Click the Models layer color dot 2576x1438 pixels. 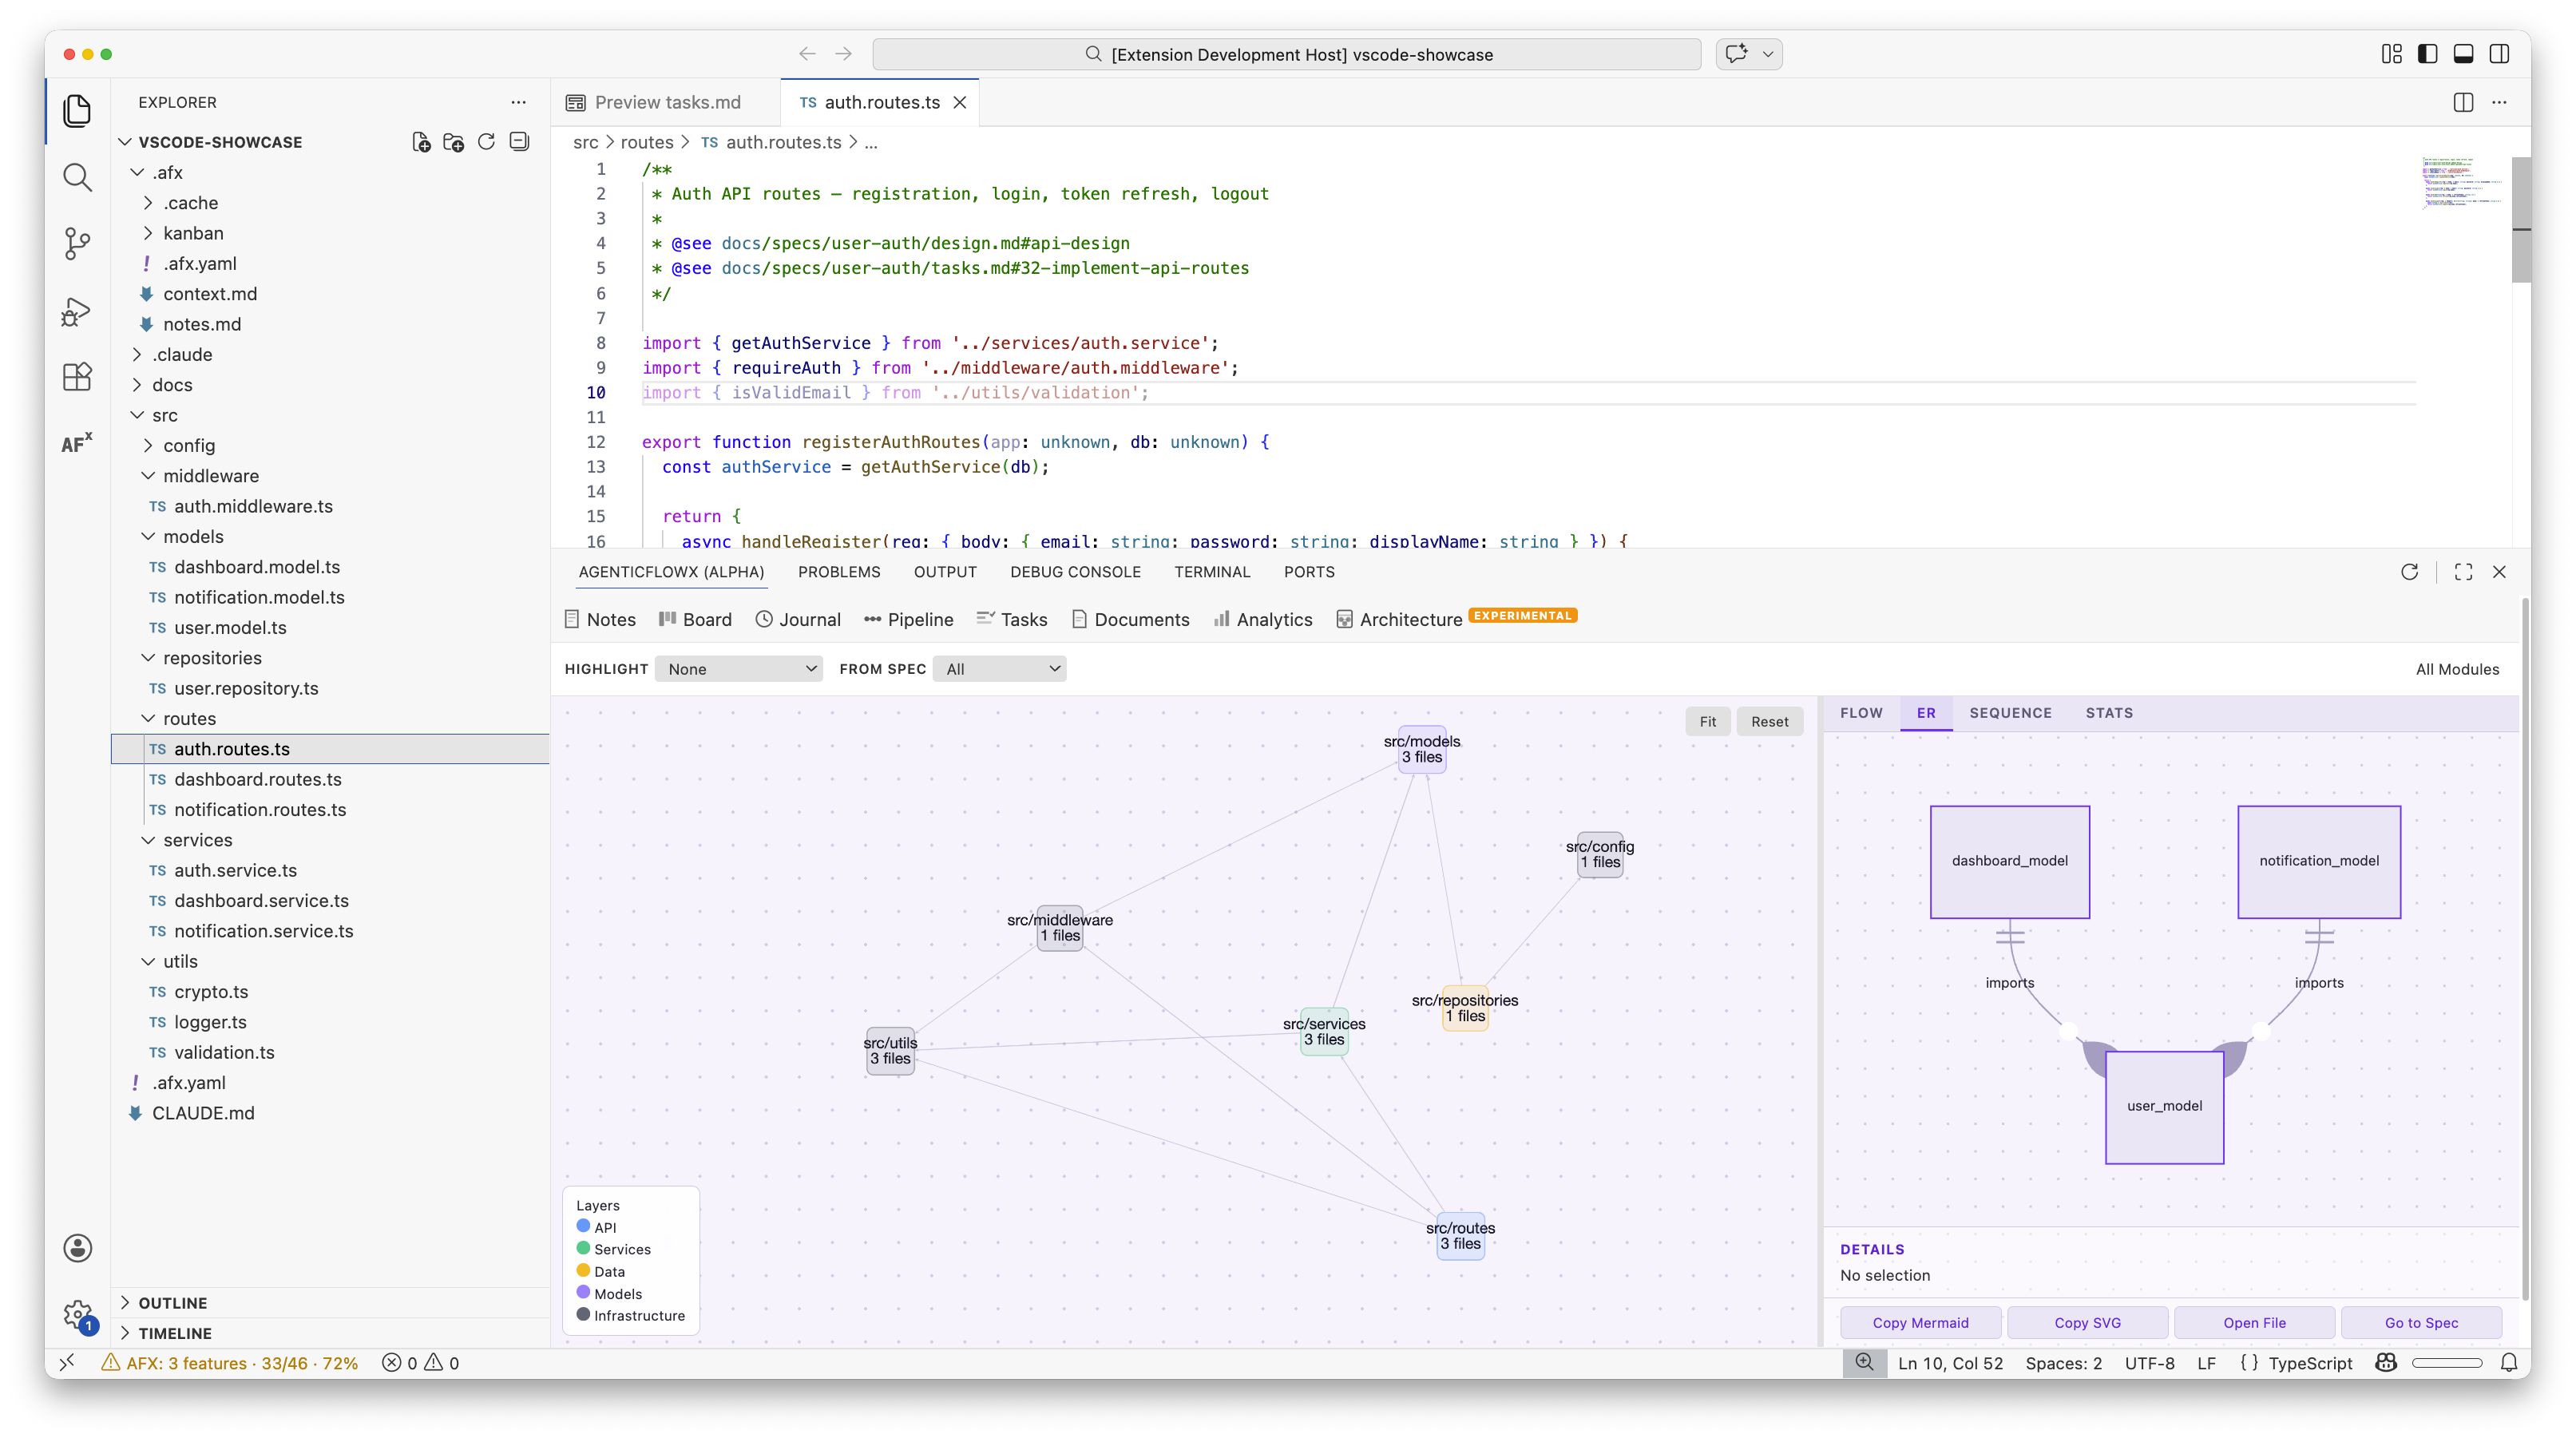click(x=583, y=1293)
